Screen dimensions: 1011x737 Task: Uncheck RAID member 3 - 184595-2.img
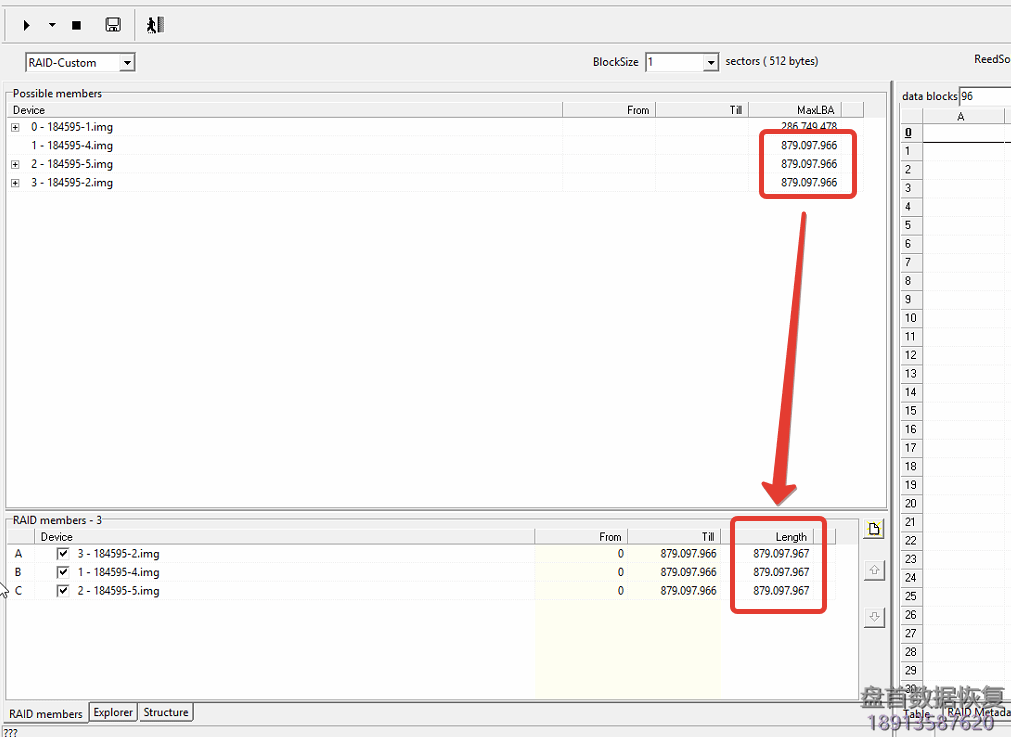[63, 553]
